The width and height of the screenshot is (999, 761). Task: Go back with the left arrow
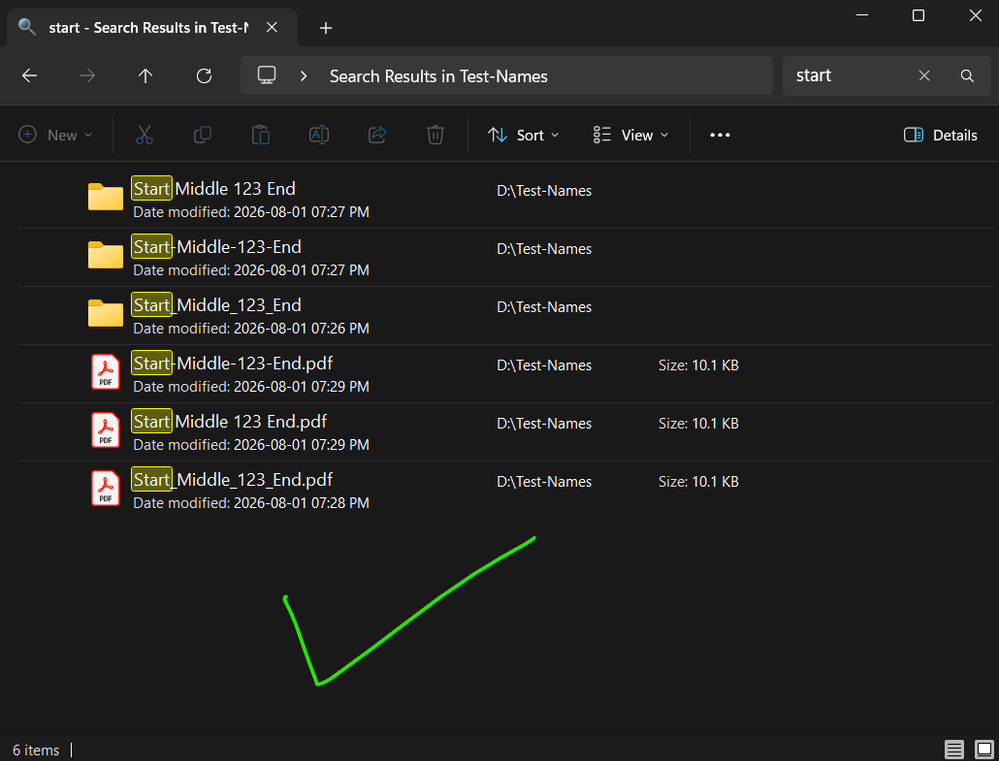pyautogui.click(x=29, y=76)
